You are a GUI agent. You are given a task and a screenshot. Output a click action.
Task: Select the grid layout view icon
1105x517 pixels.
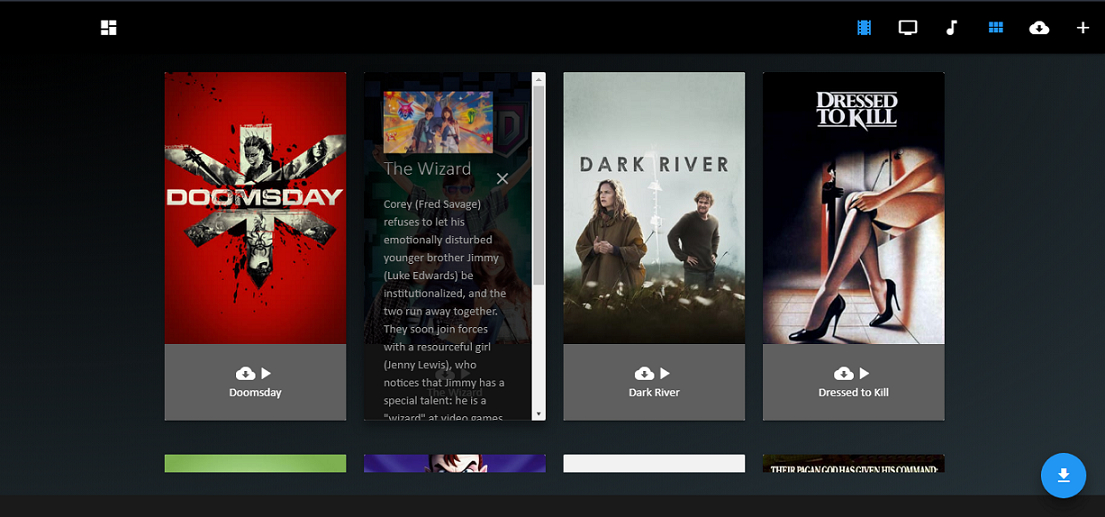(995, 27)
